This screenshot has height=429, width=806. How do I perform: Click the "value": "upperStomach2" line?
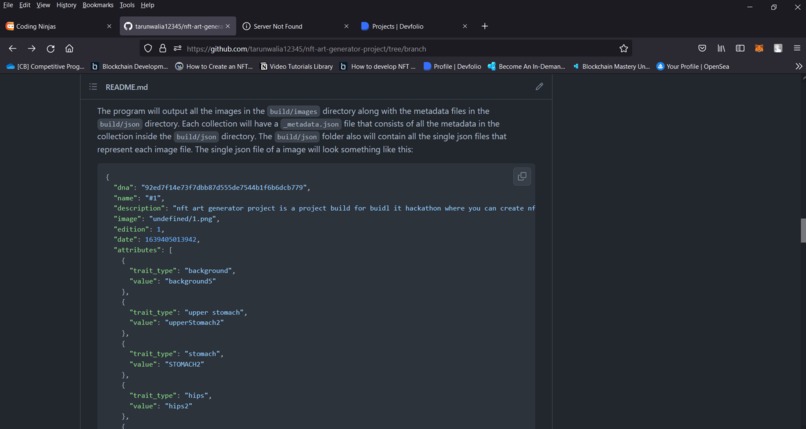[177, 323]
